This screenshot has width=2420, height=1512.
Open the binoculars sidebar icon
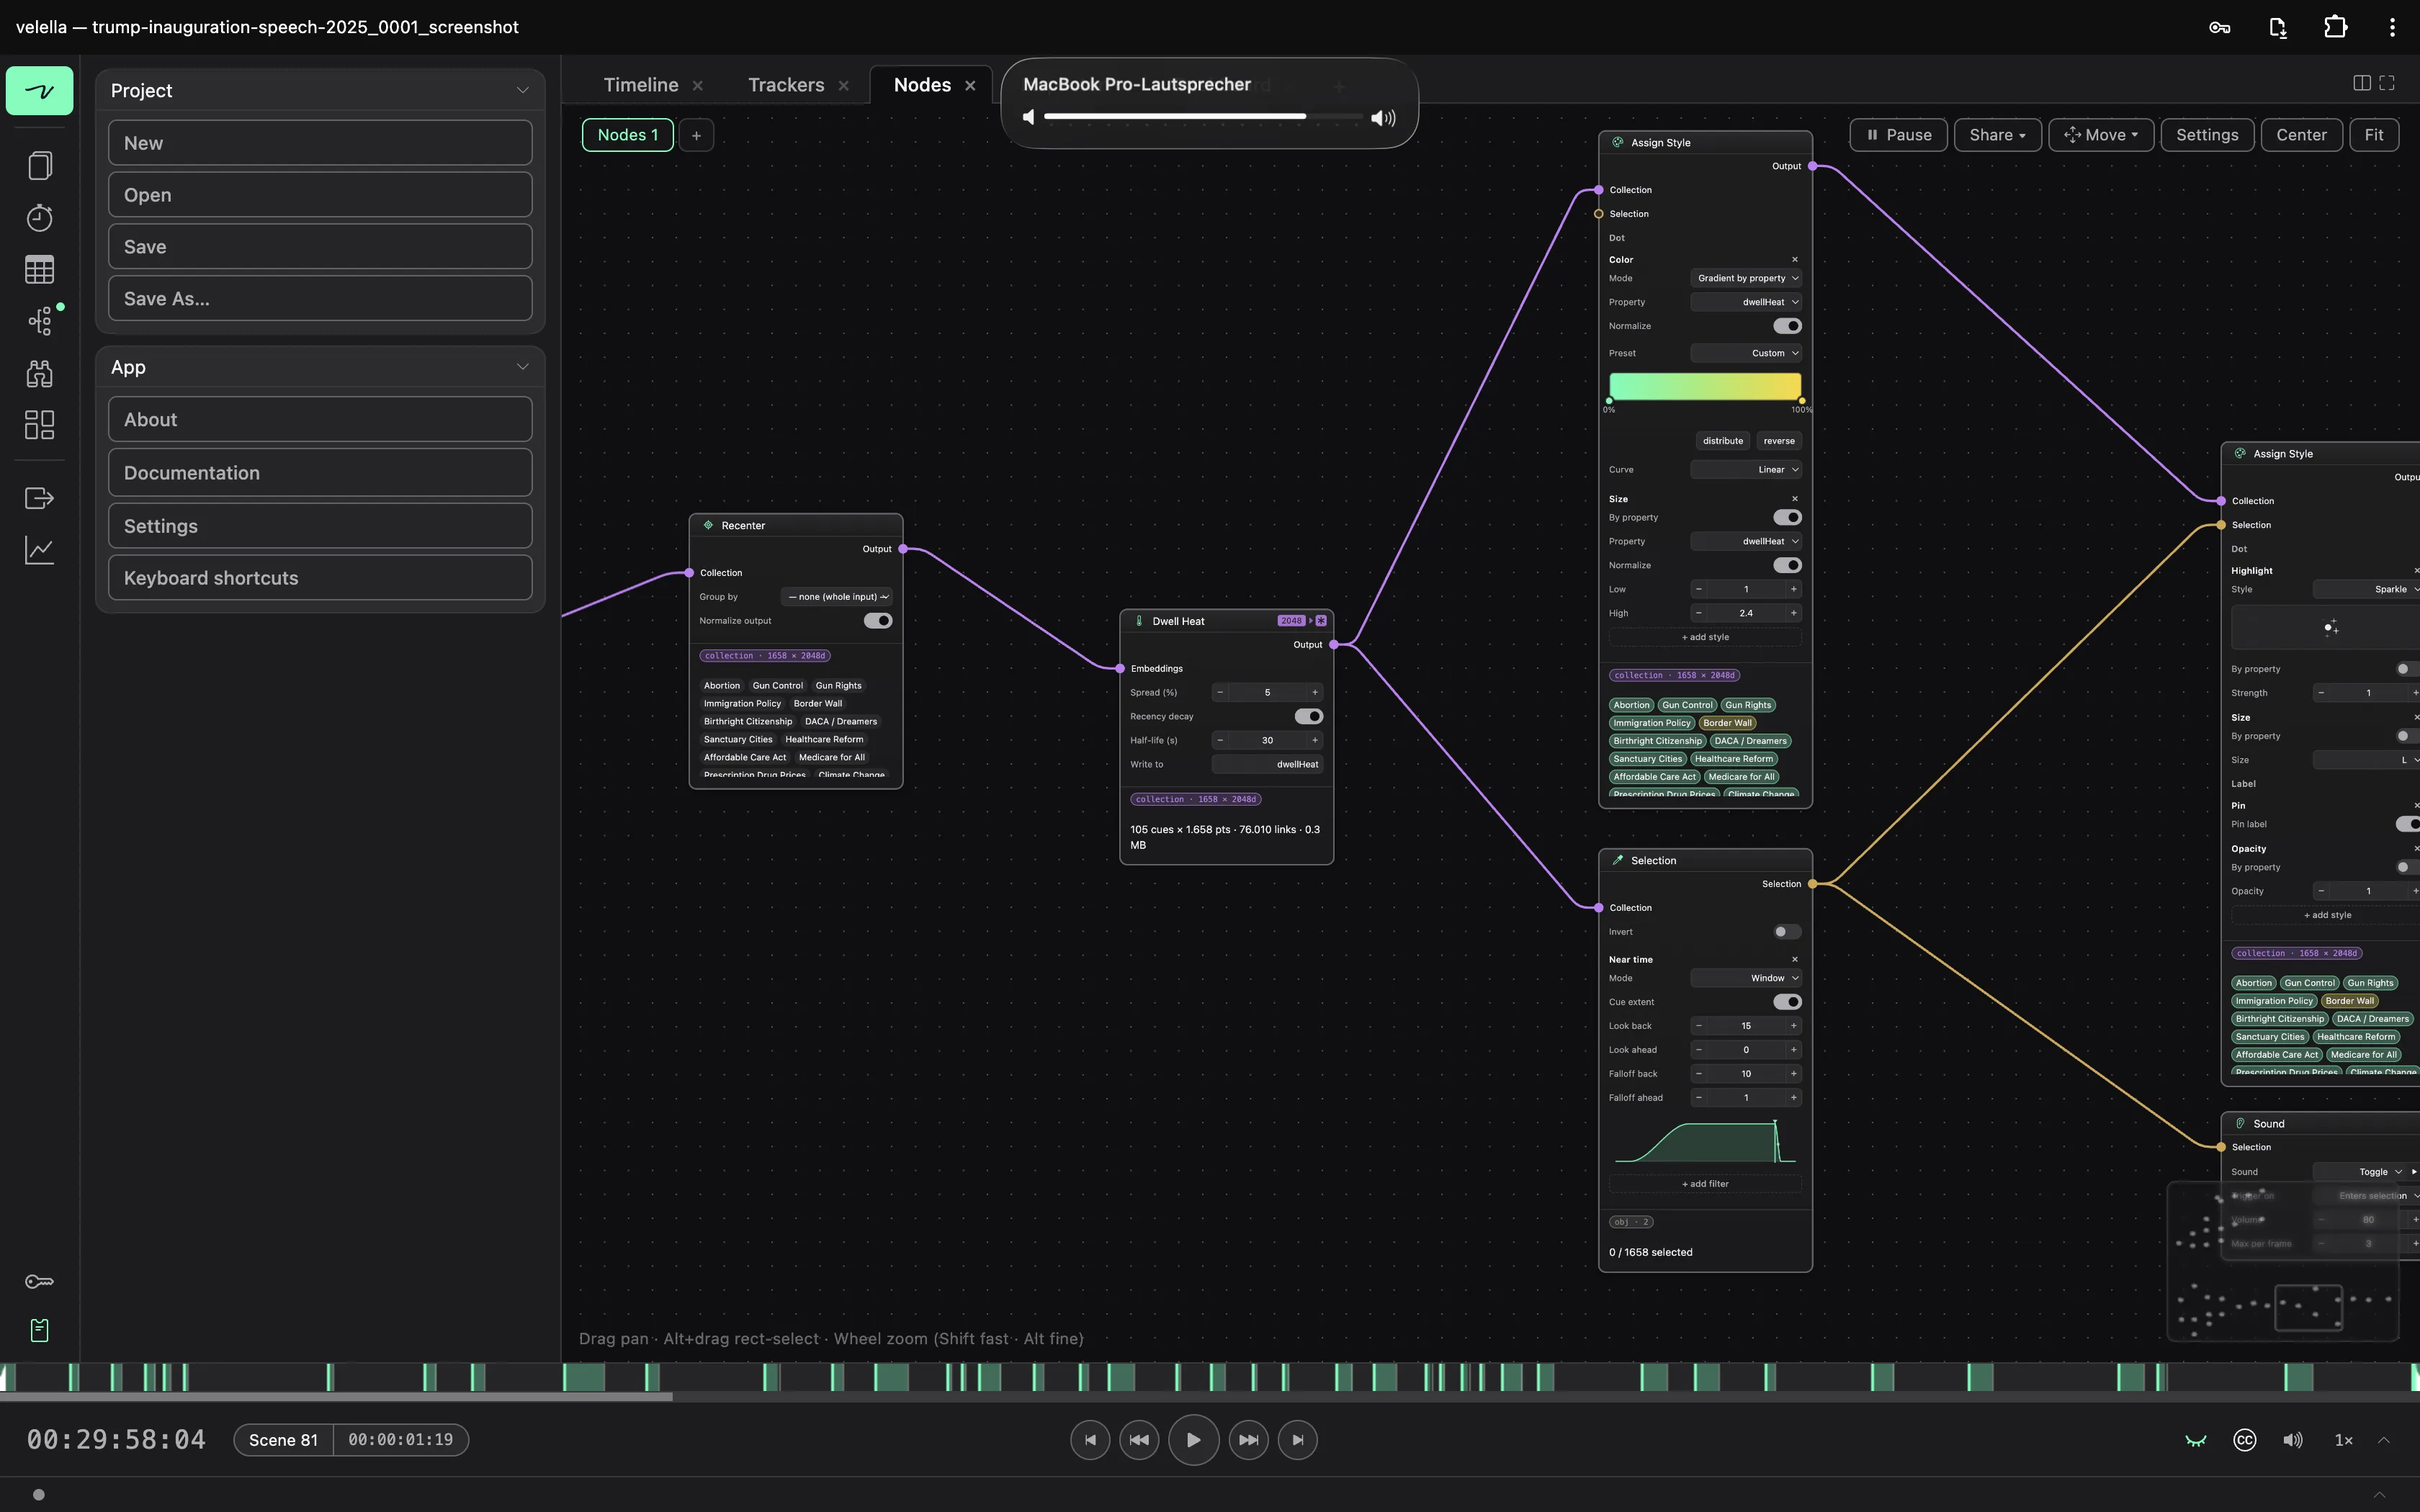[39, 373]
